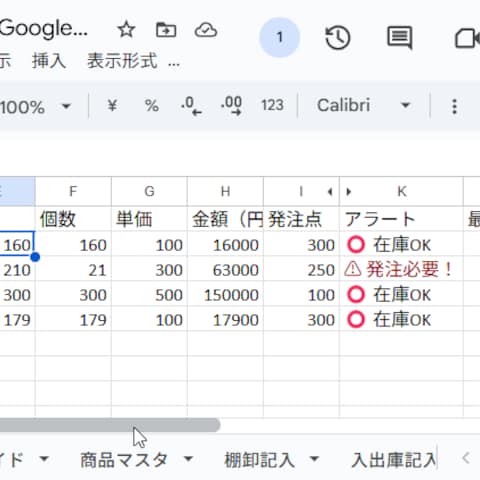
Task: Select column G header
Action: [x=149, y=191]
